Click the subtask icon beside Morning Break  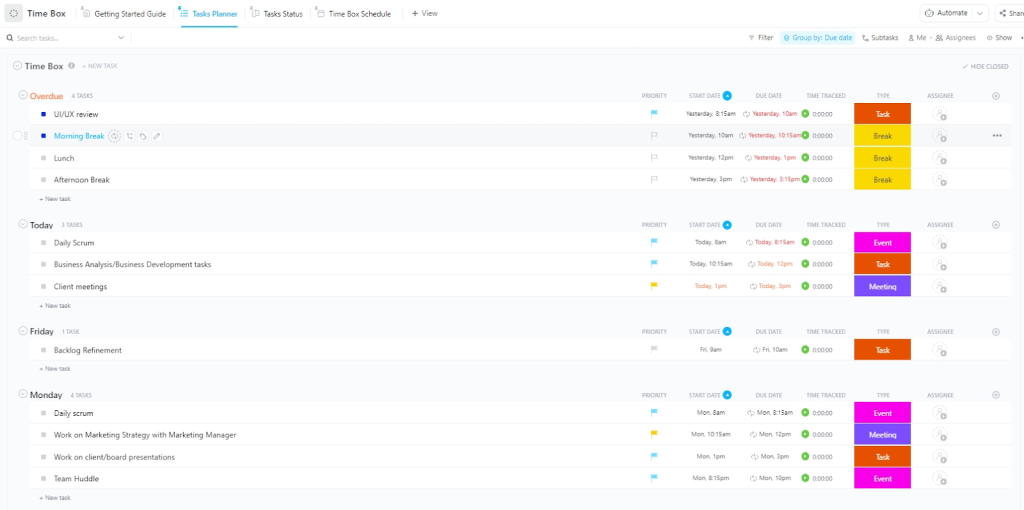(x=130, y=136)
